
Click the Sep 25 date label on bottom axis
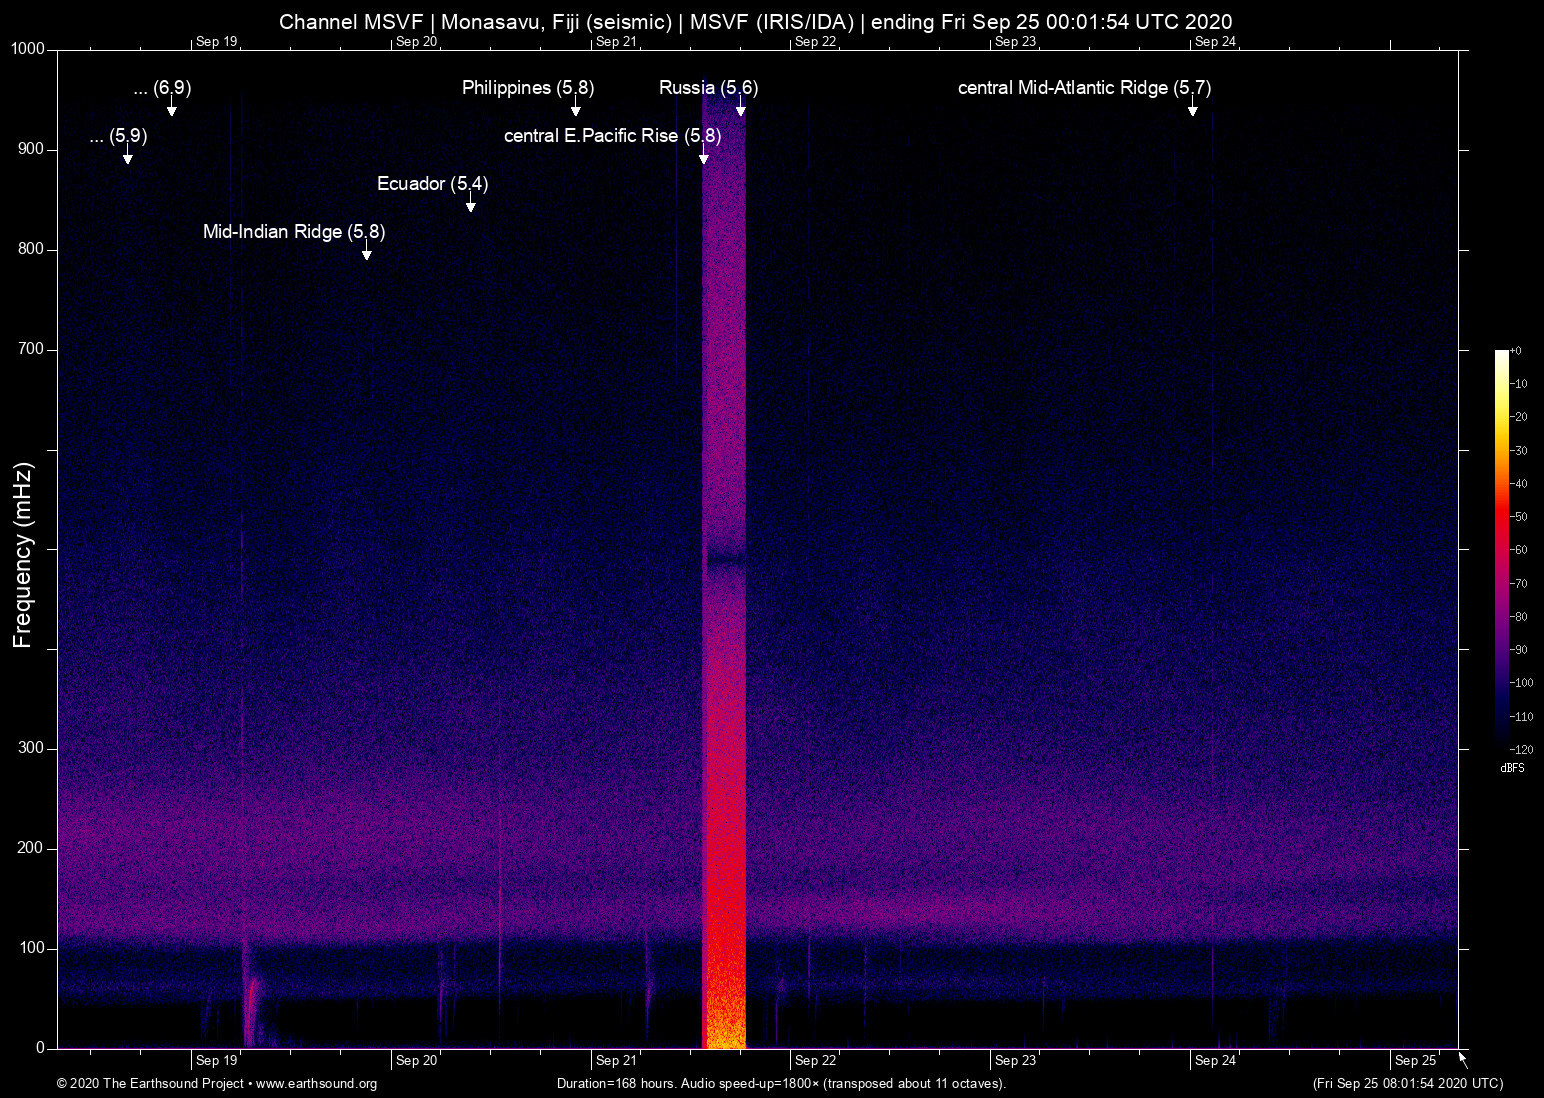[1415, 1061]
